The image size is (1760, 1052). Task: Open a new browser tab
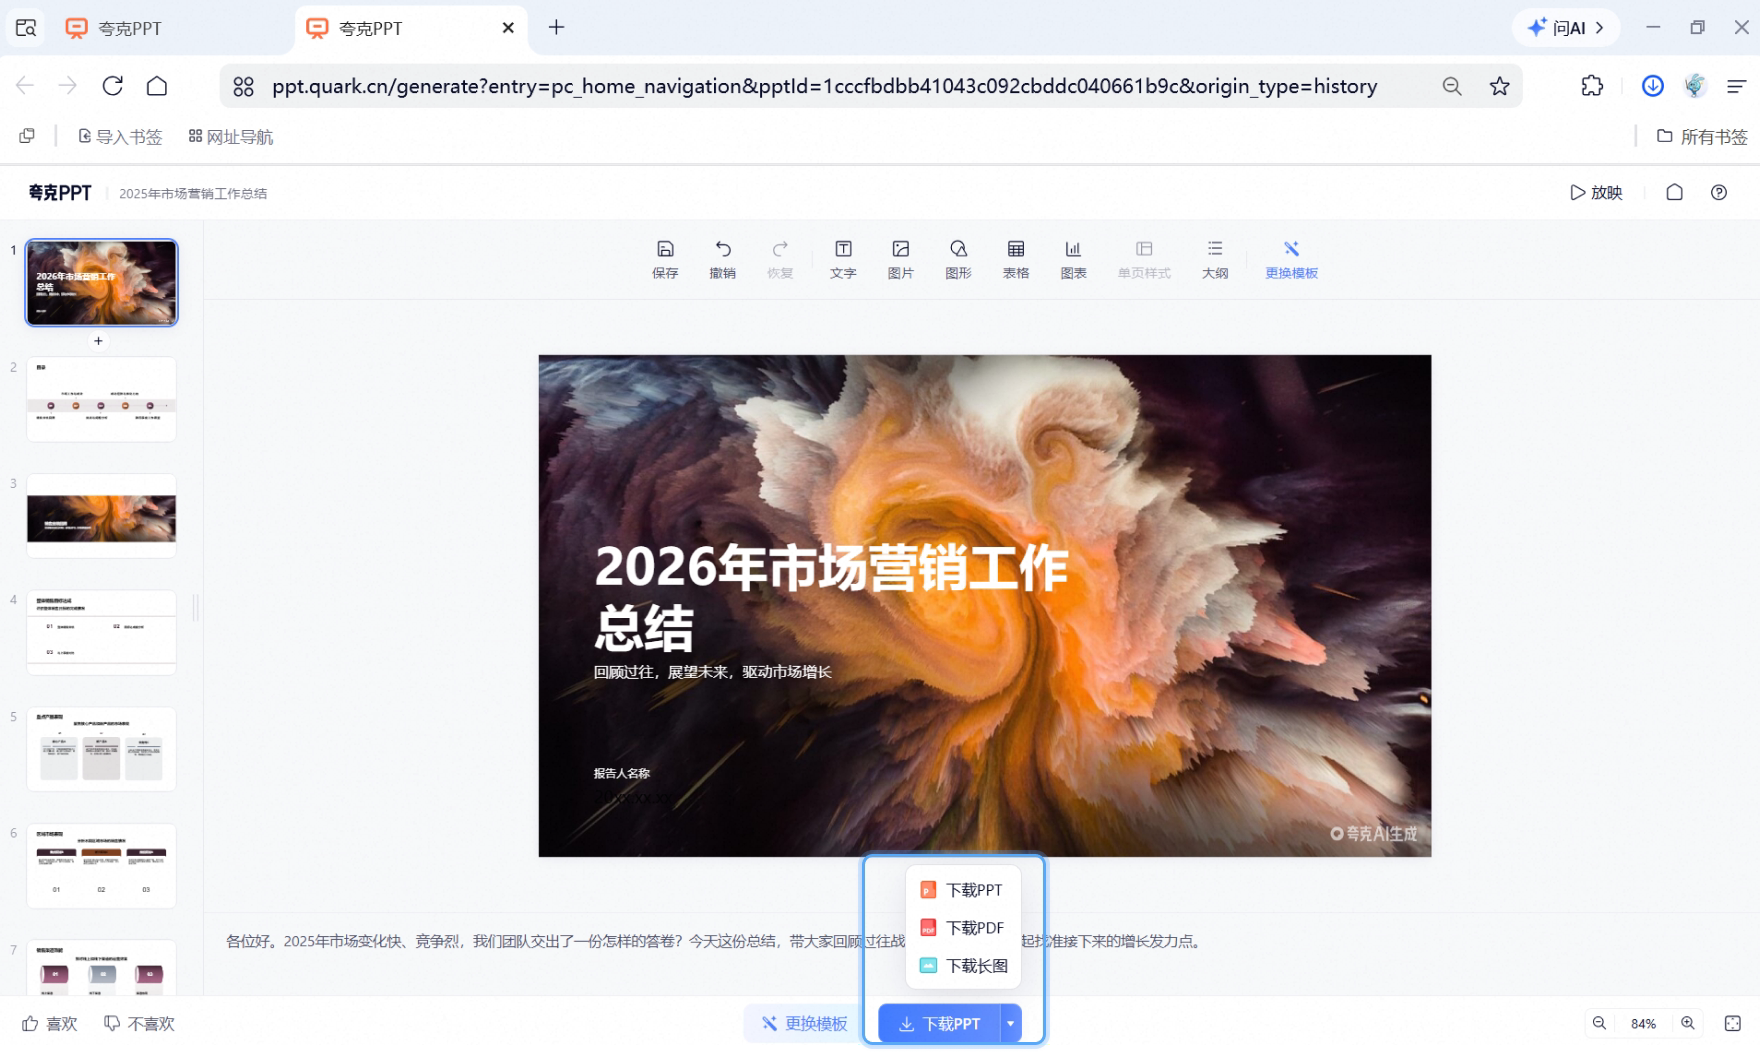pyautogui.click(x=557, y=27)
